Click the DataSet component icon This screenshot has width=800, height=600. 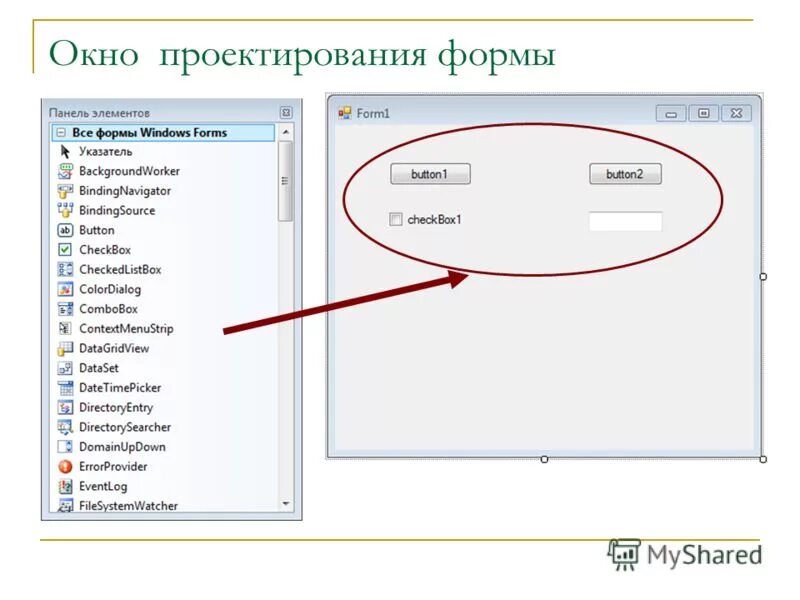pos(65,368)
